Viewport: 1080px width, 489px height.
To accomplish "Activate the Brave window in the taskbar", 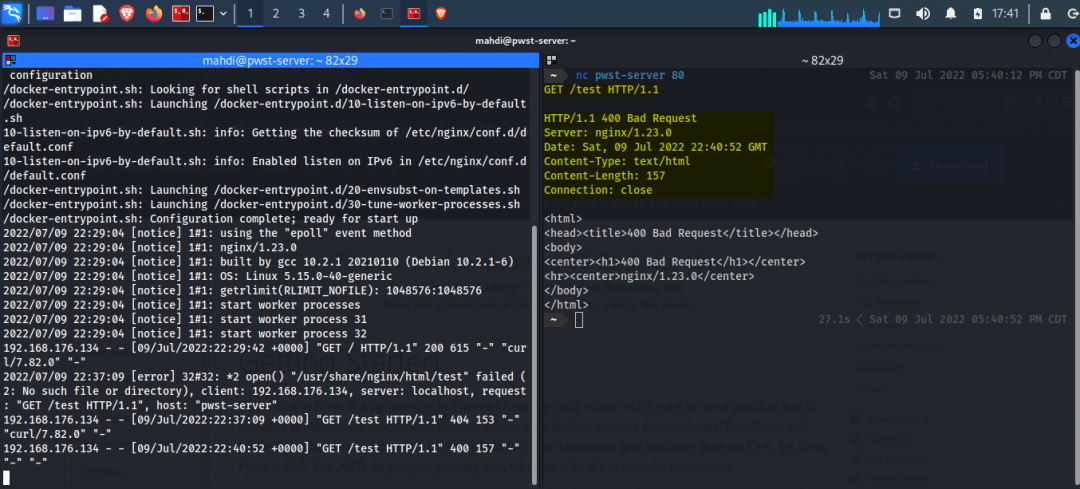I will pyautogui.click(x=441, y=13).
